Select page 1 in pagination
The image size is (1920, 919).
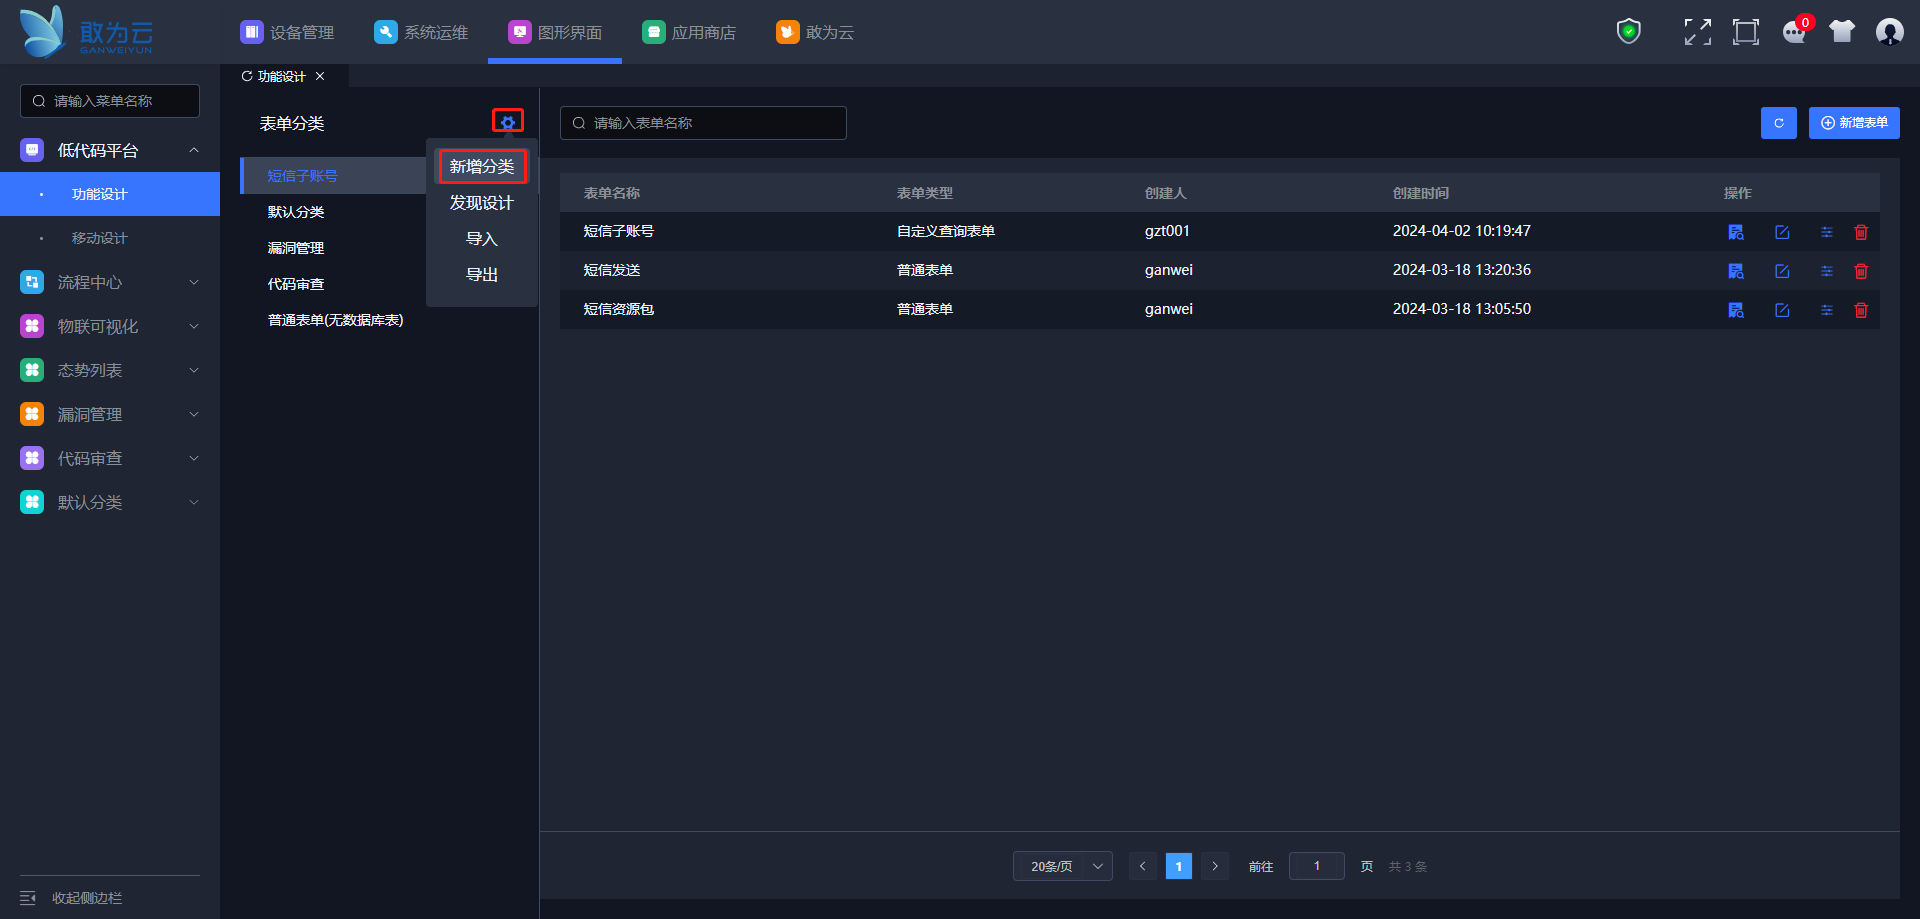click(1179, 866)
